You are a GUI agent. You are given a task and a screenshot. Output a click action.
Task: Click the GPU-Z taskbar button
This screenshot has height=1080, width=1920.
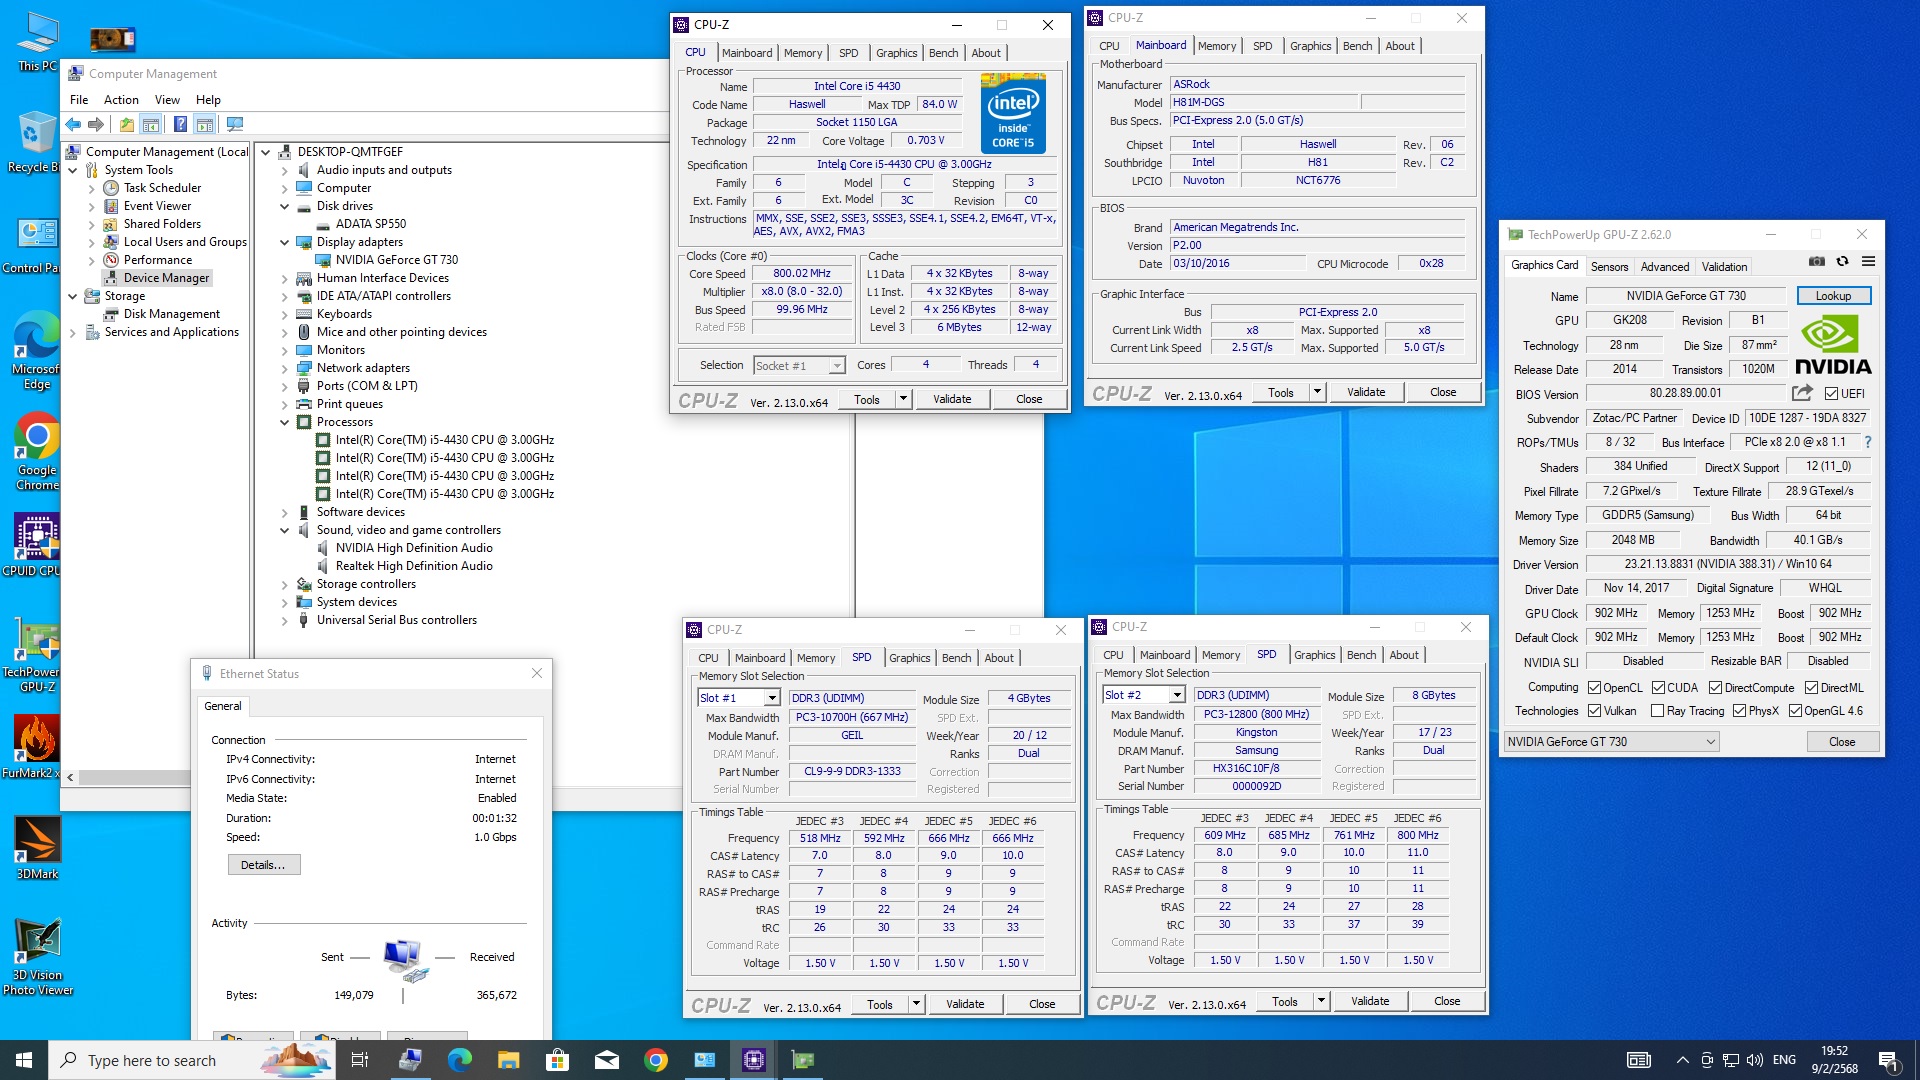point(803,1060)
